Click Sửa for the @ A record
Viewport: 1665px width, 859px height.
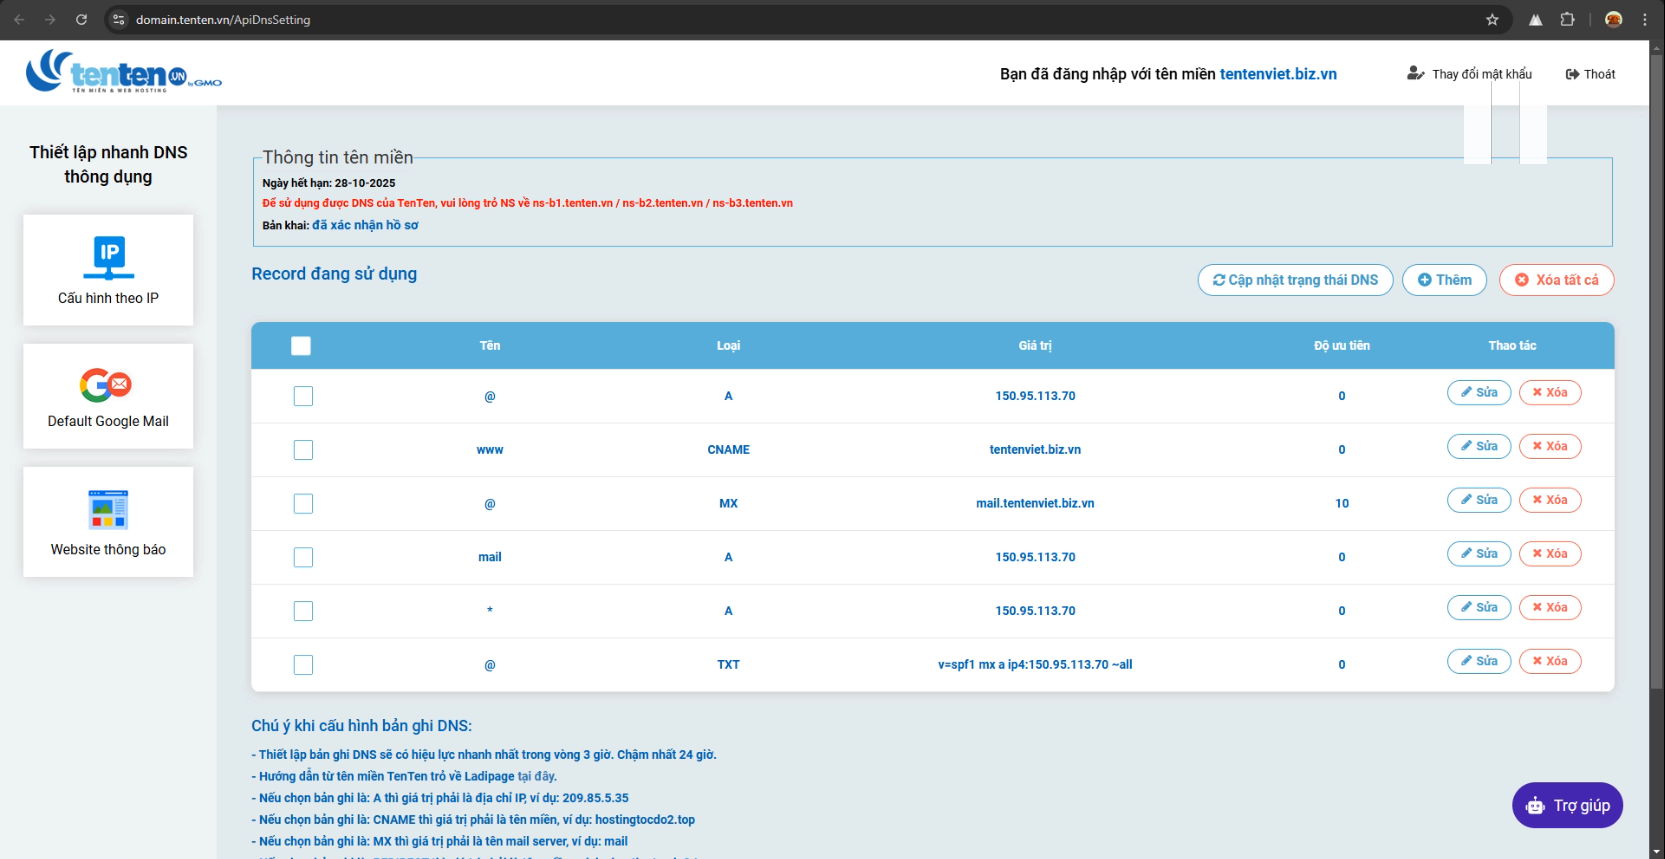point(1479,392)
